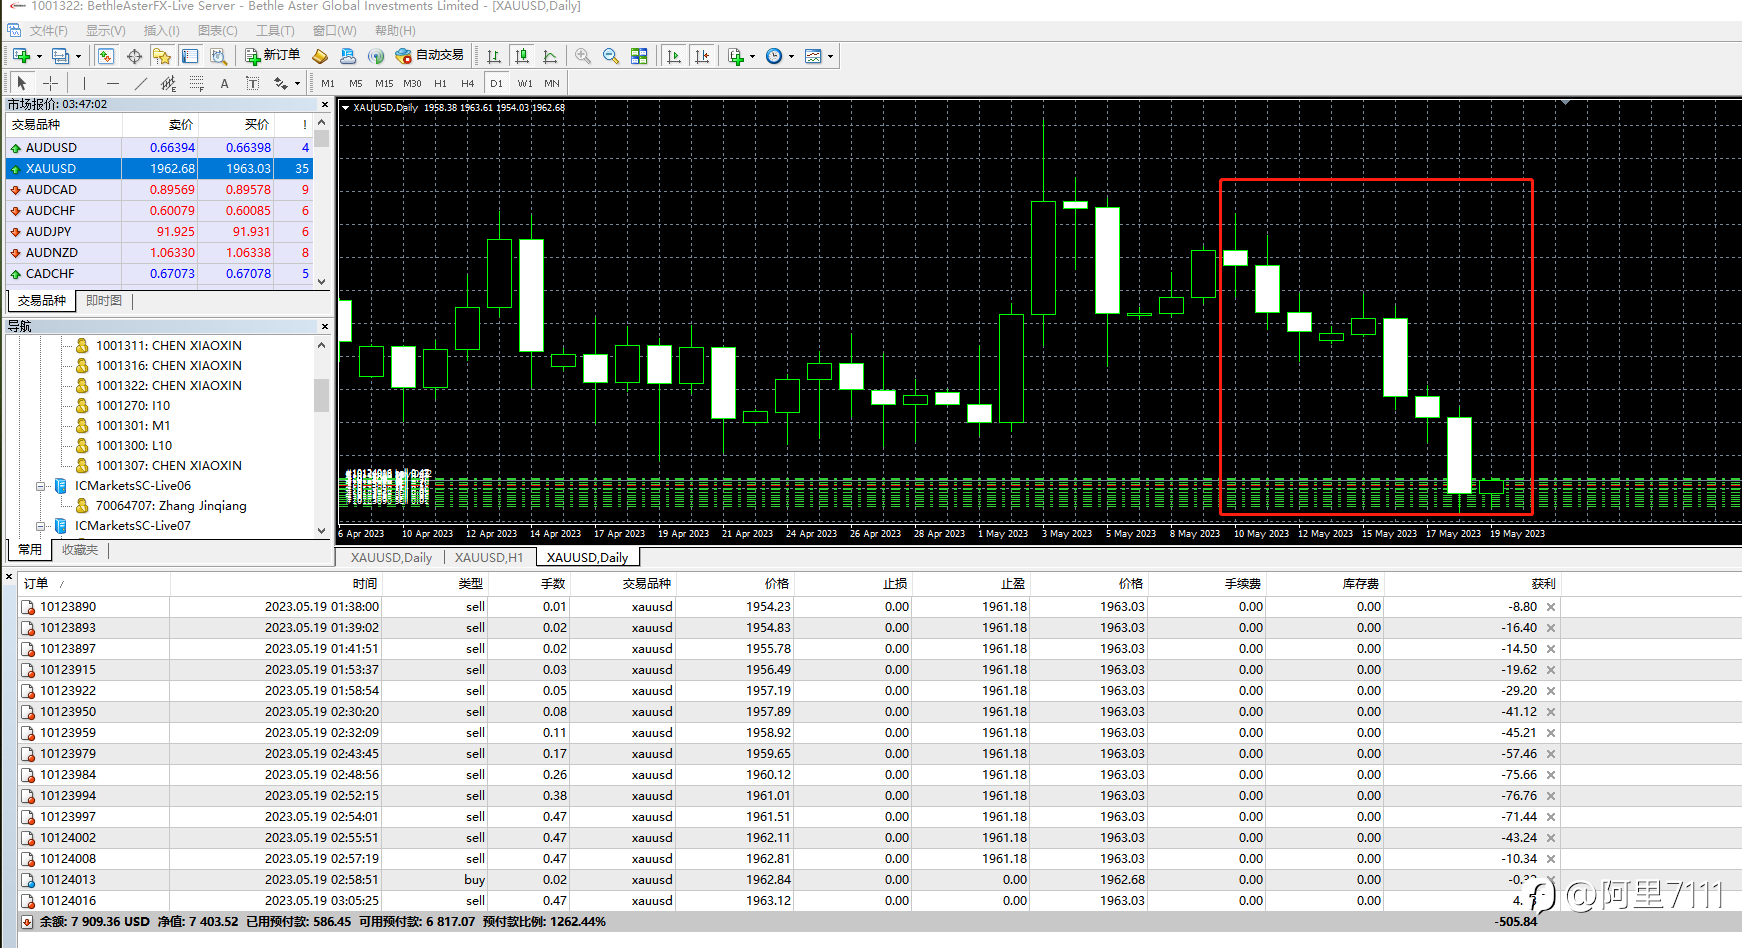Switch to the XAUUSD,H1 chart tab
The height and width of the screenshot is (948, 1742).
pyautogui.click(x=489, y=557)
